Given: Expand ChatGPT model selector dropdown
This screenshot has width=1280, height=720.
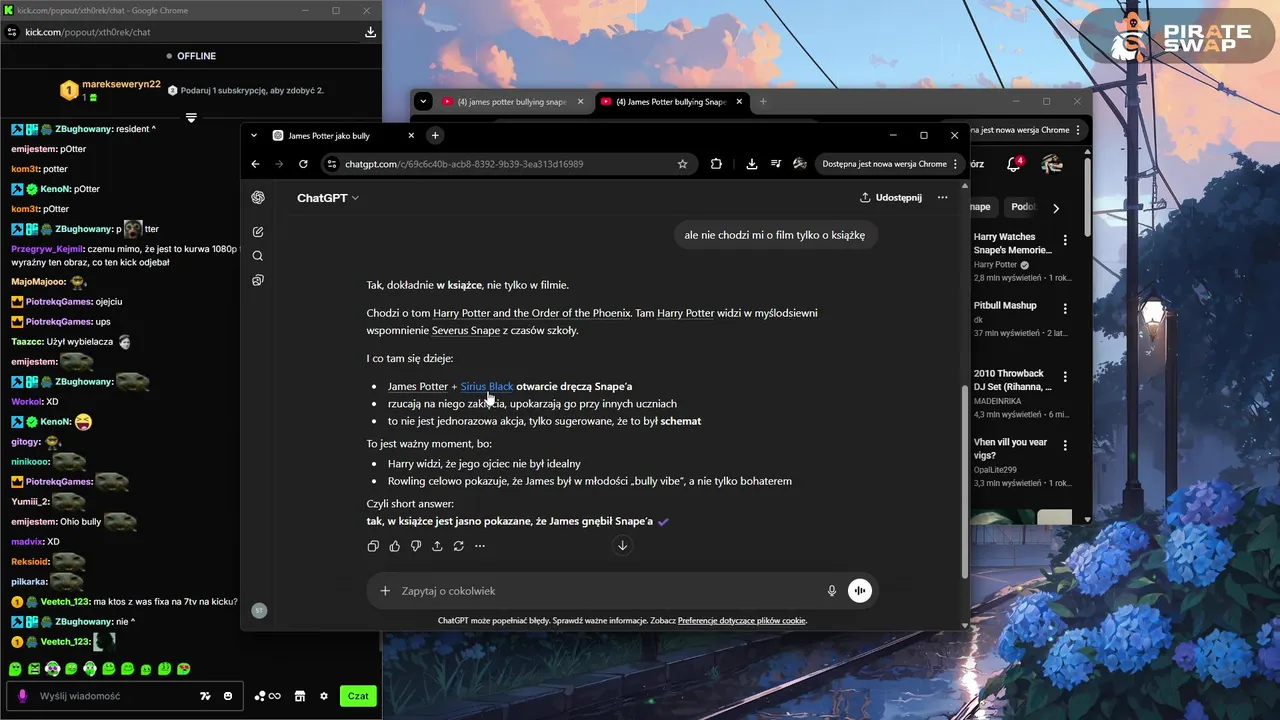Looking at the screenshot, I should click(327, 198).
